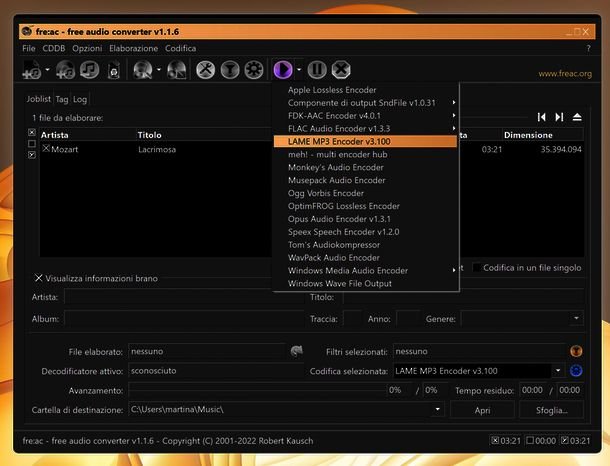Choose Monkey's Audio Encoder
The height and width of the screenshot is (466, 610).
click(365, 167)
